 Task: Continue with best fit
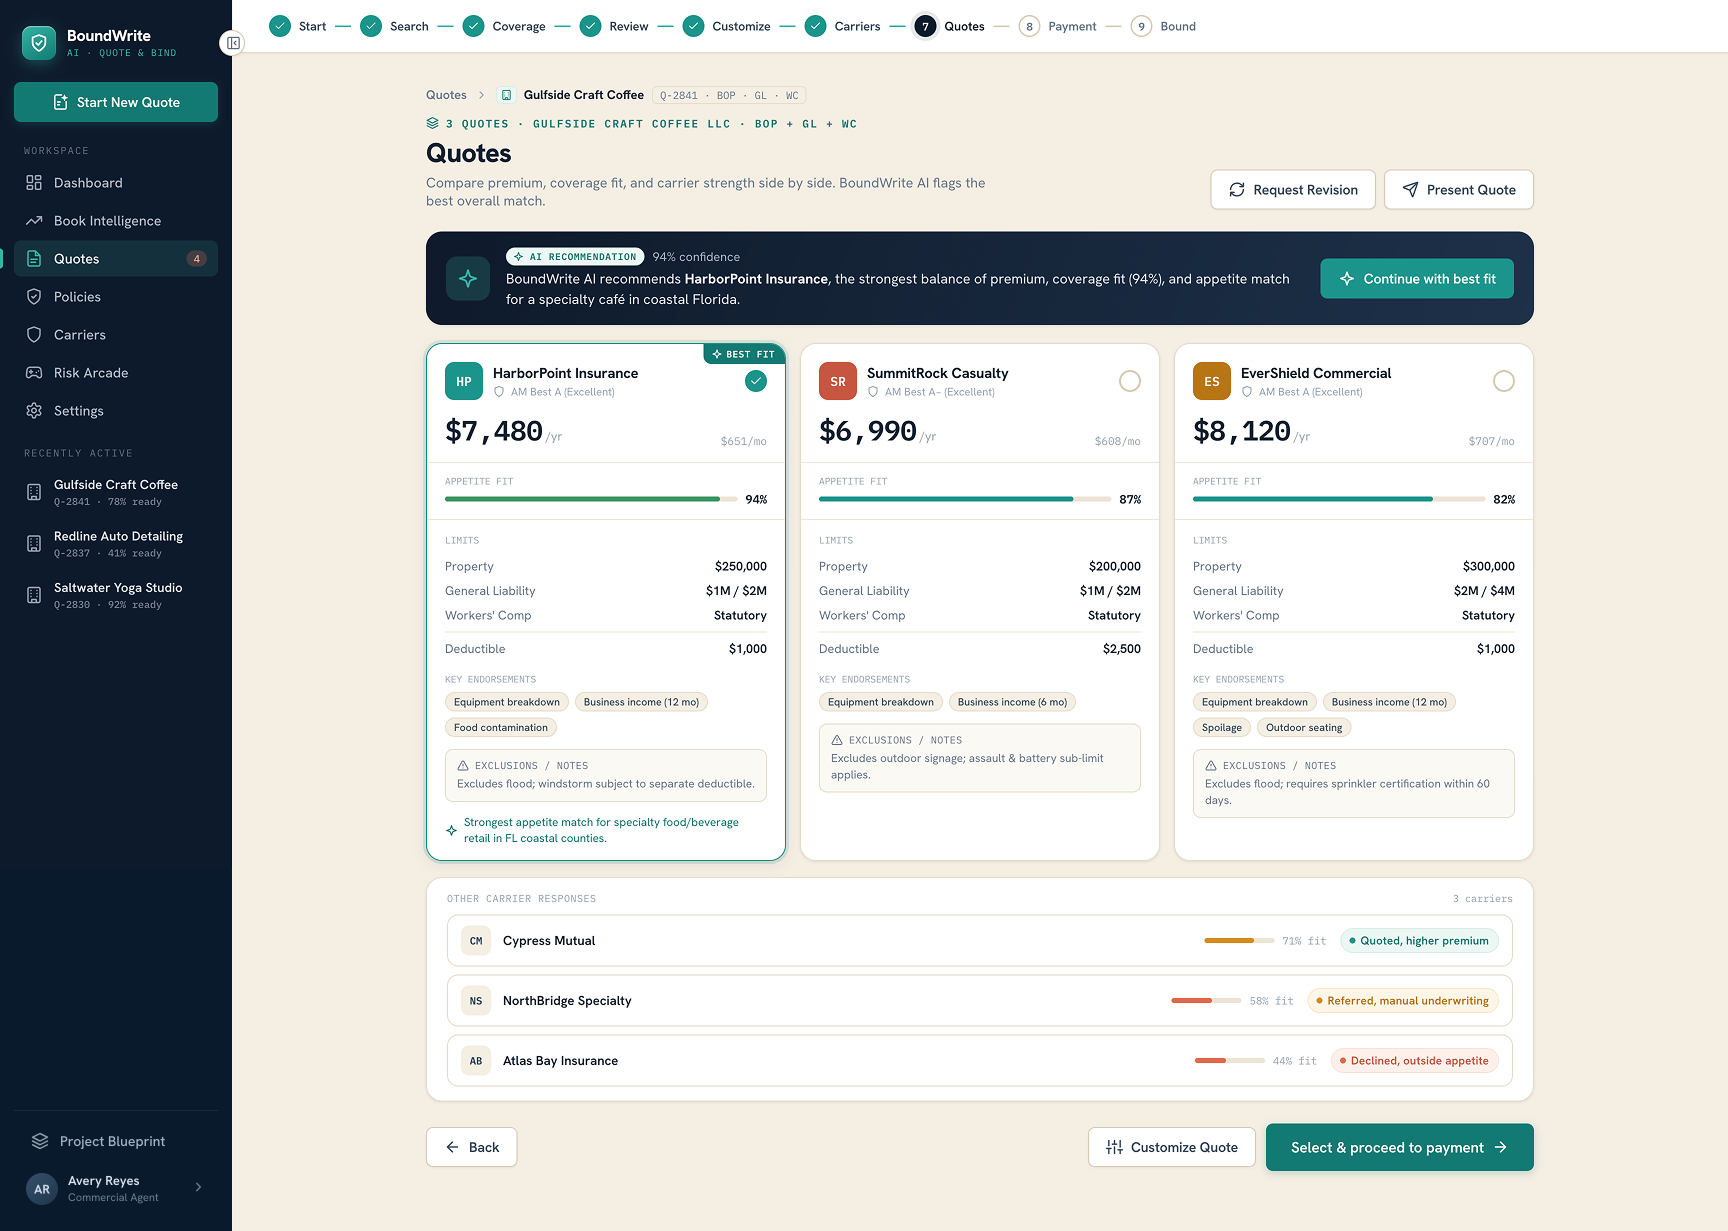click(1417, 279)
